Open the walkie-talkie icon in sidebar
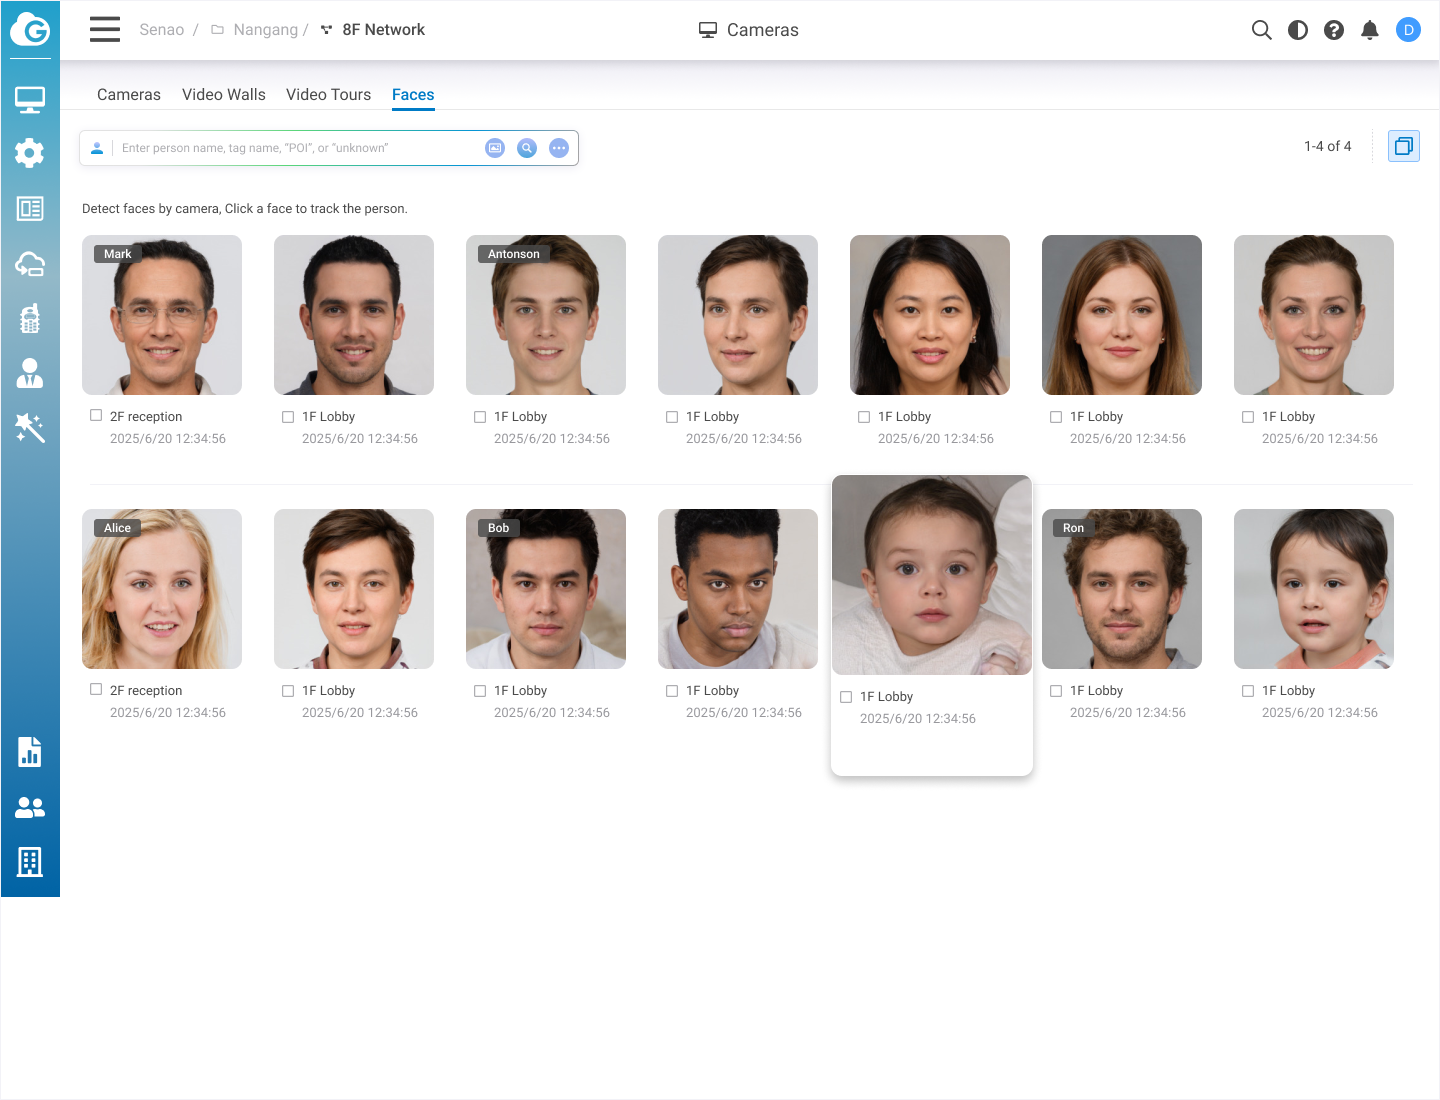The height and width of the screenshot is (1100, 1440). tap(30, 319)
